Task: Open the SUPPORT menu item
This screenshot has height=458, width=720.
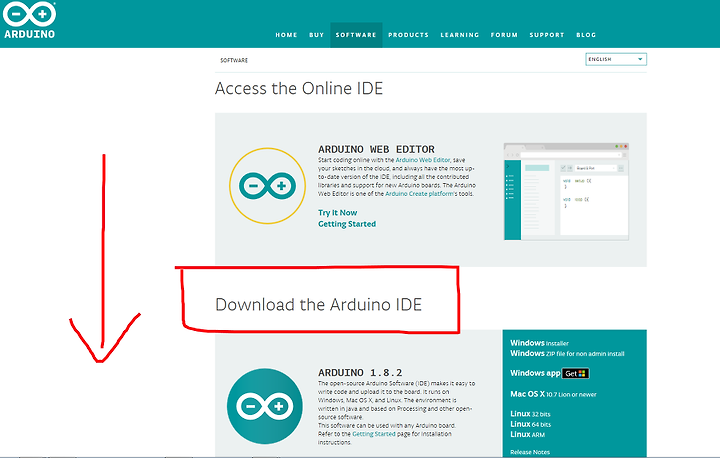Action: point(547,35)
